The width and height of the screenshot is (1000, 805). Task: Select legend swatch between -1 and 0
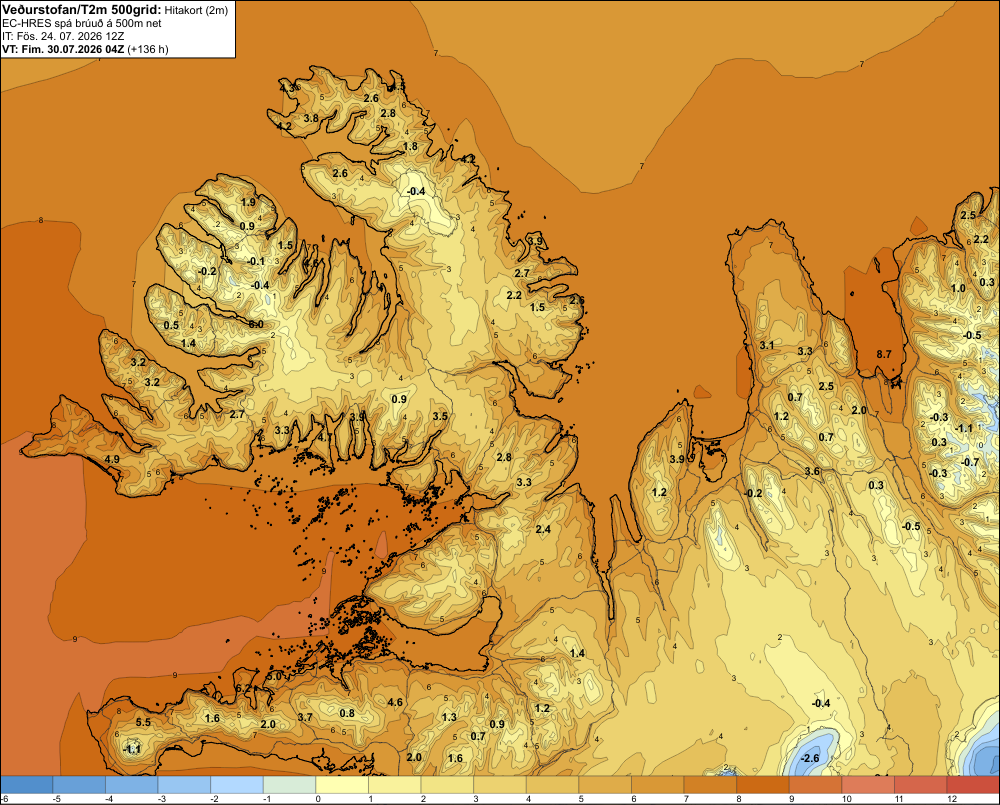coord(290,785)
